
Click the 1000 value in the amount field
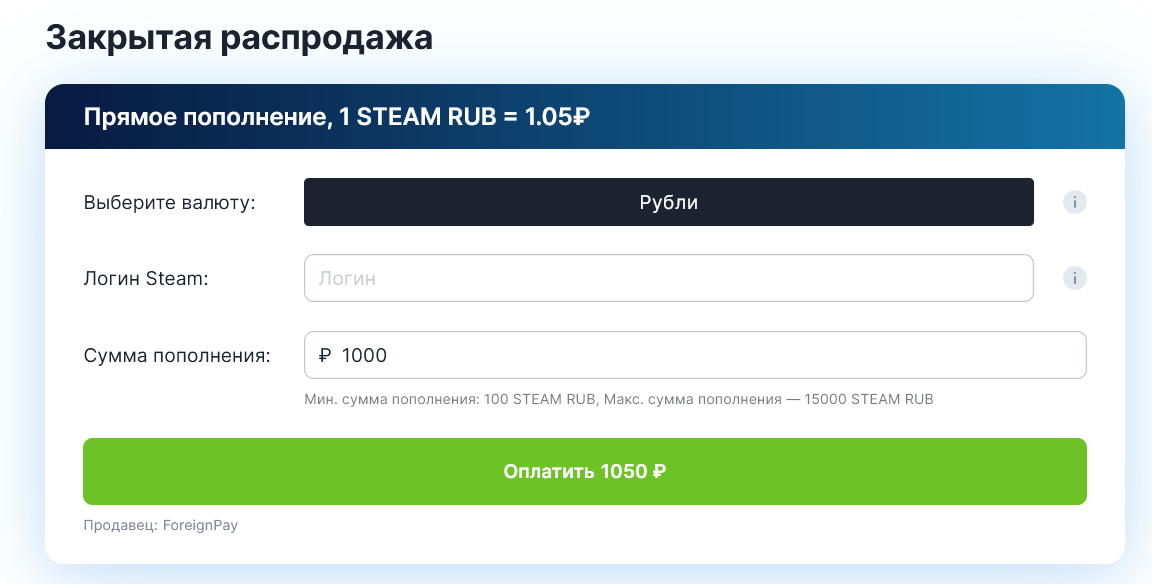point(364,356)
